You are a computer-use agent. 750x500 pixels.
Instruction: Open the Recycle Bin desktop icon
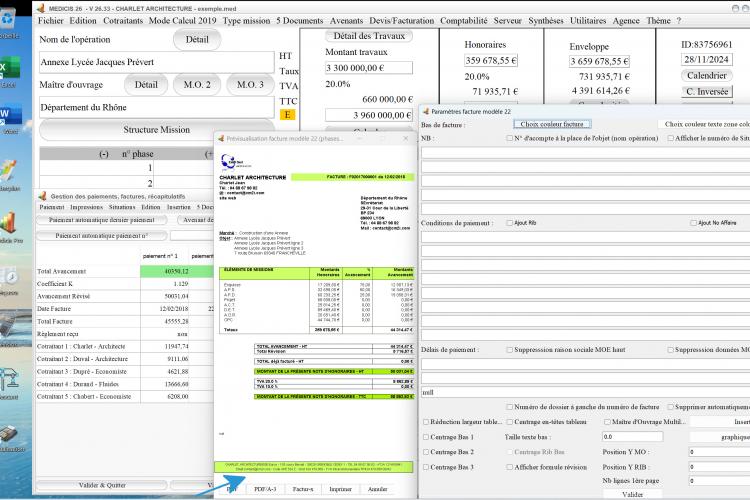pyautogui.click(x=9, y=22)
